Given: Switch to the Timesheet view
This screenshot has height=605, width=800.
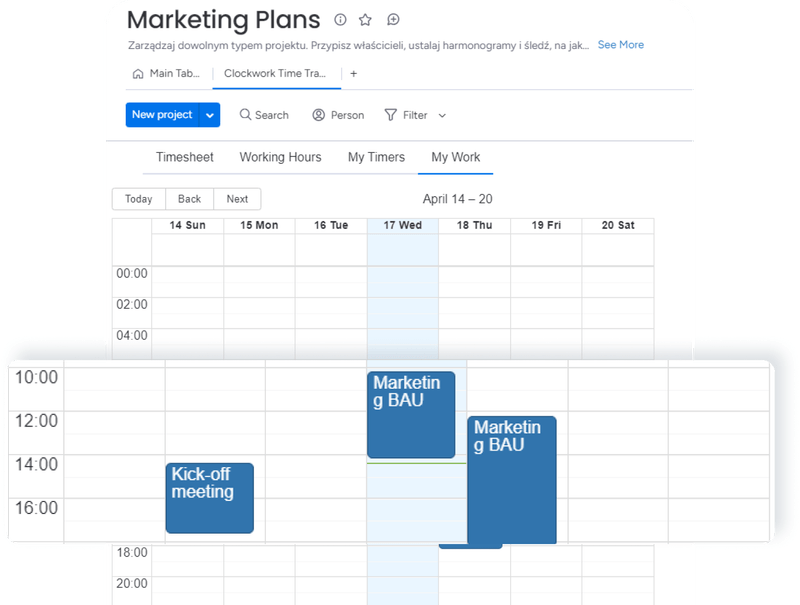Looking at the screenshot, I should [x=183, y=157].
